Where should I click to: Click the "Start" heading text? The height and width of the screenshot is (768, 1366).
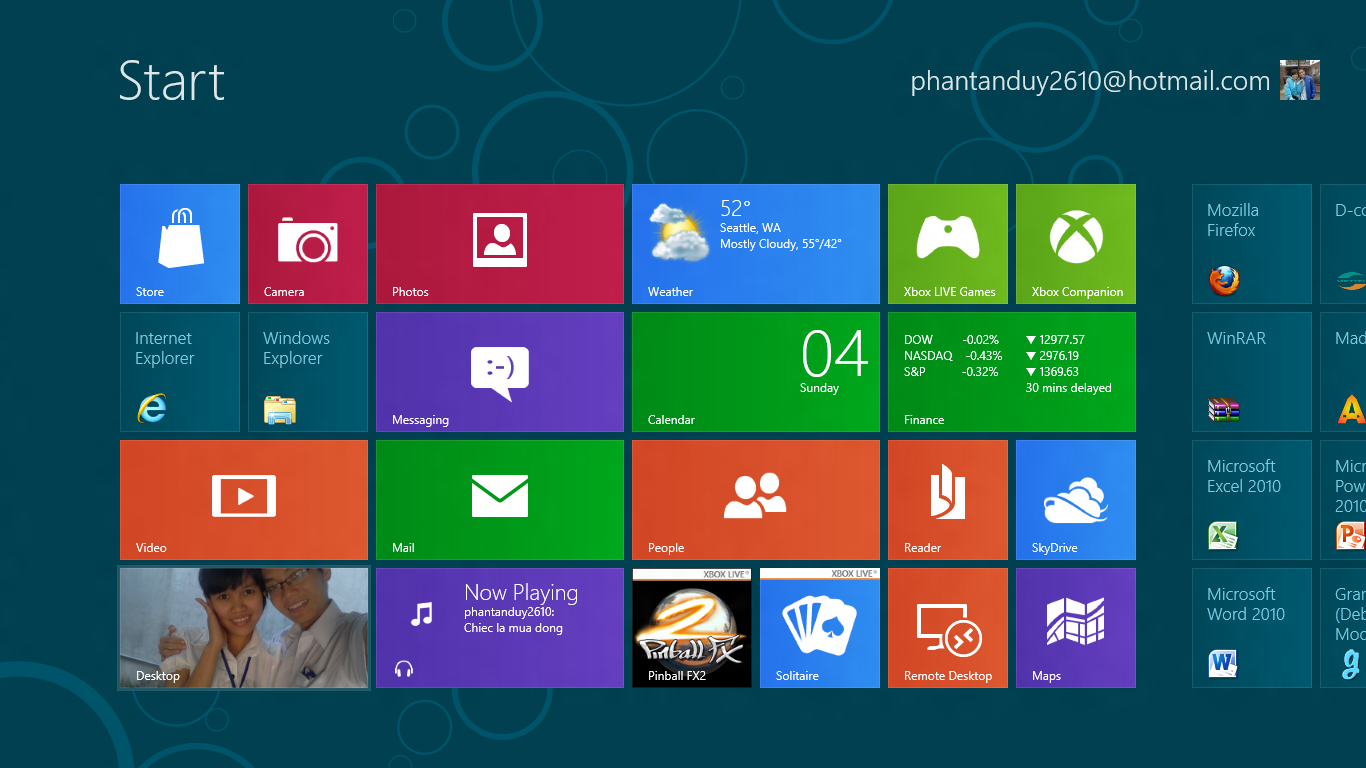pyautogui.click(x=172, y=81)
